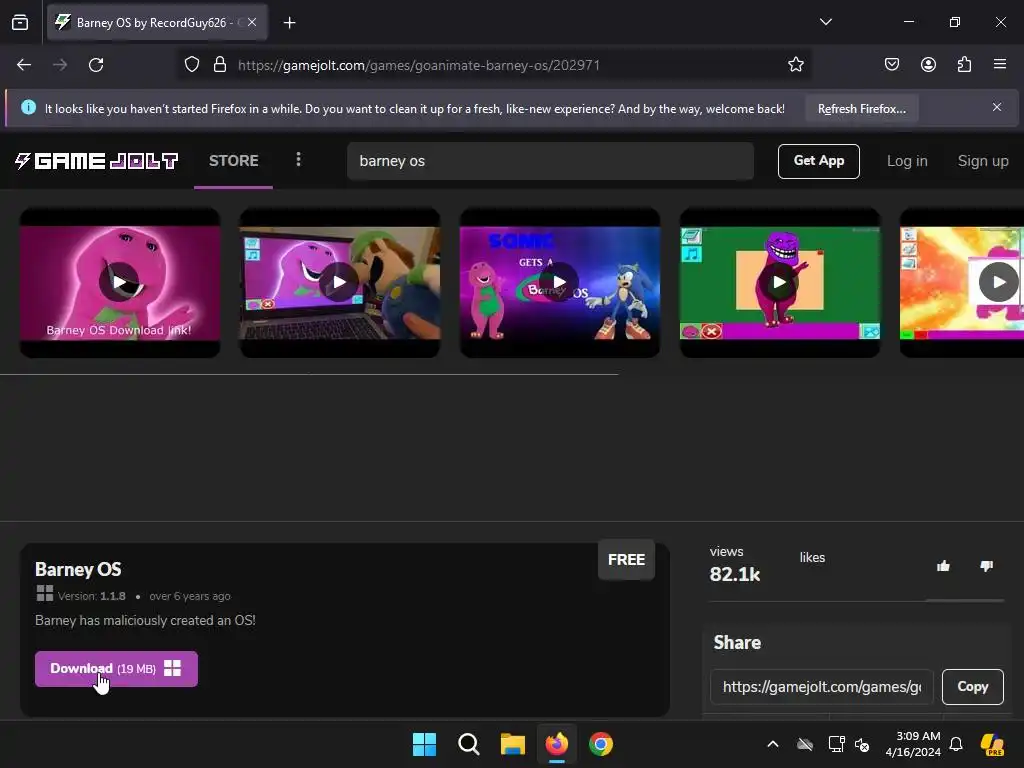Open the Log in link
The width and height of the screenshot is (1024, 768).
click(906, 161)
